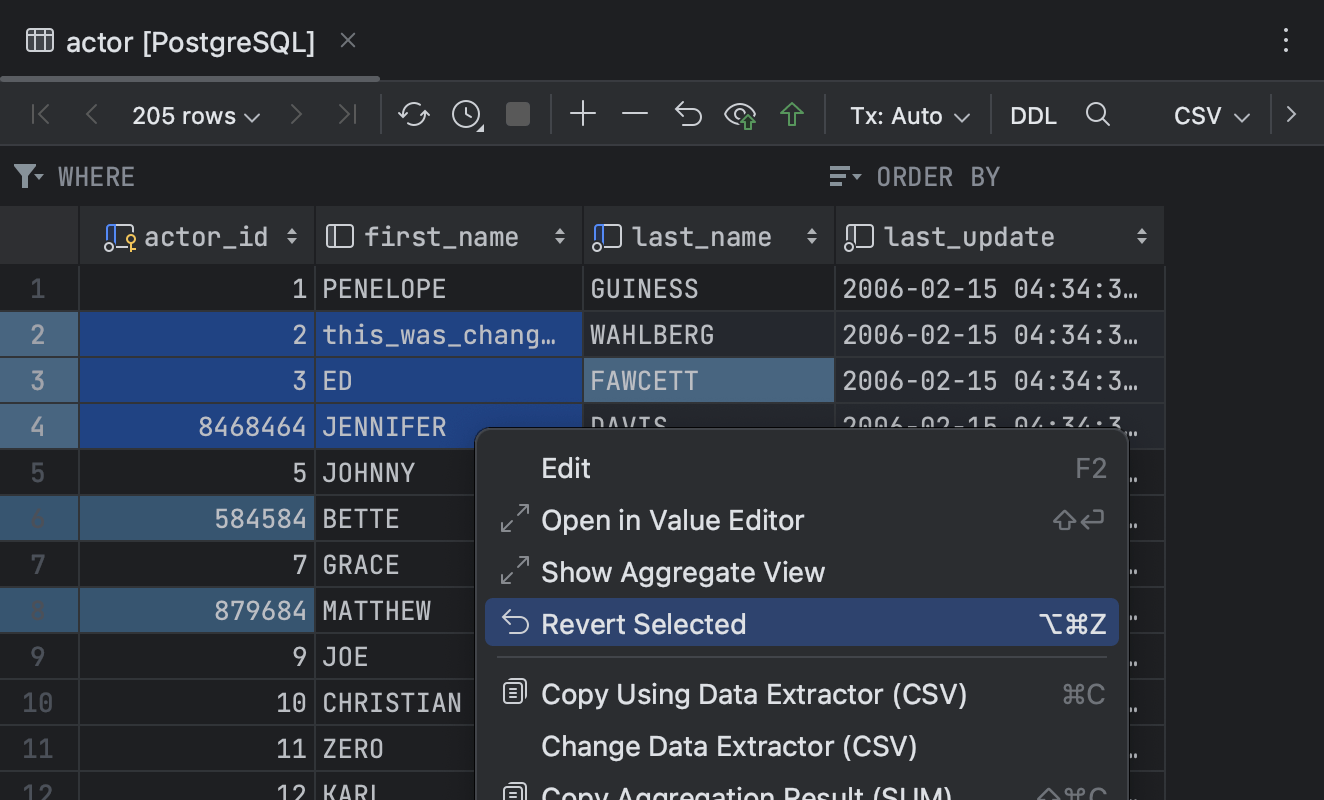Toggle sorting on the last_name column
Viewport: 1324px width, 800px height.
[x=812, y=236]
